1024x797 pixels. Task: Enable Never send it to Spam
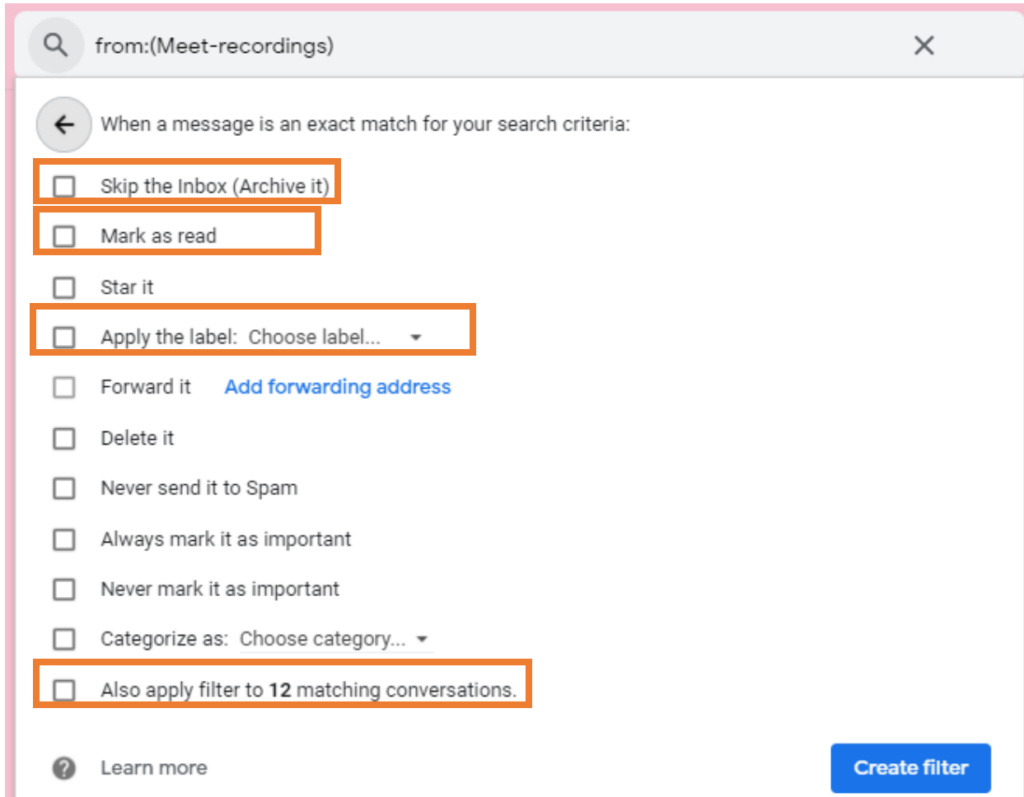click(64, 488)
